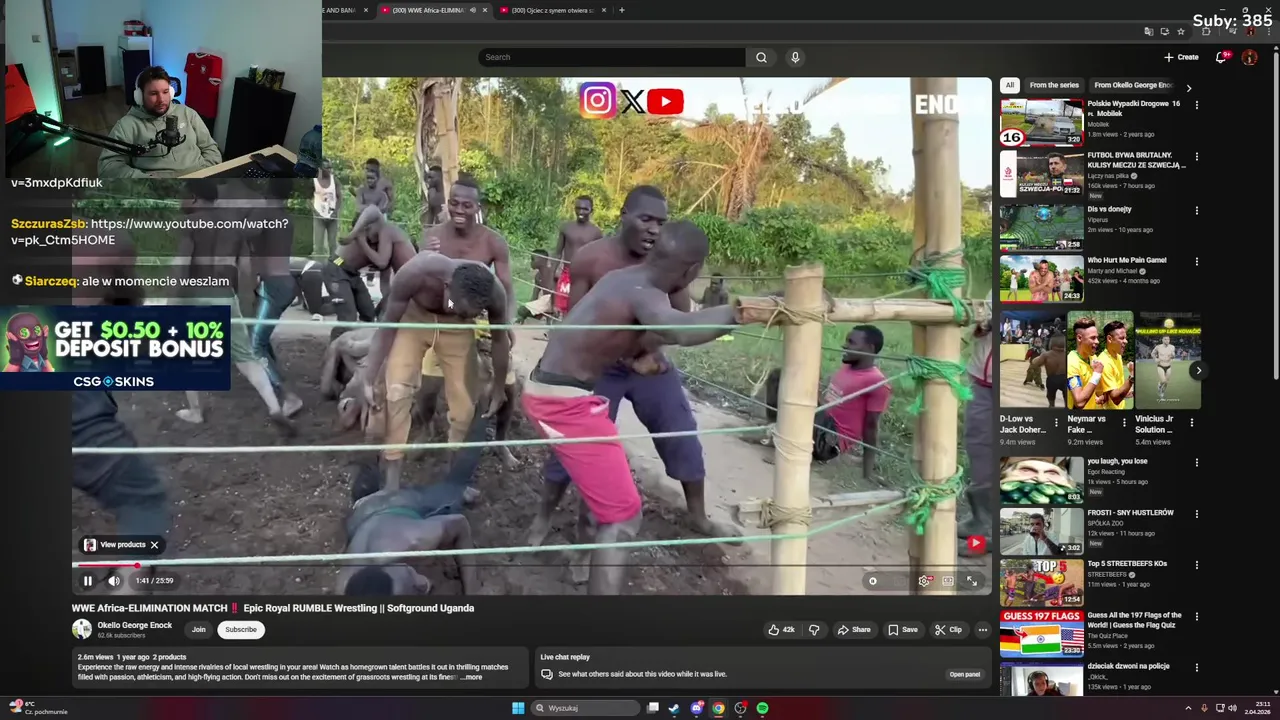Click the YouTube search field

tap(612, 57)
